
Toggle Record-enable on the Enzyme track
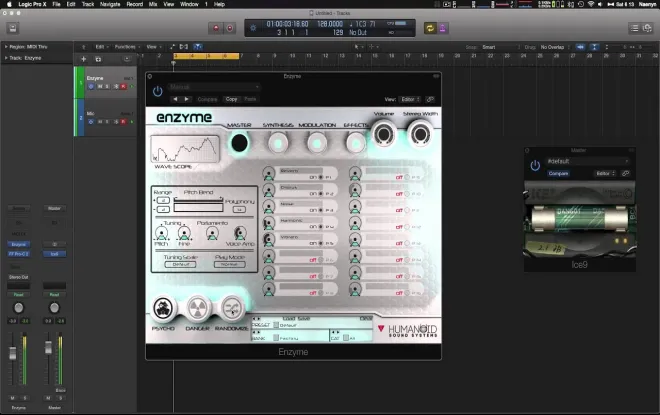pyautogui.click(x=123, y=86)
